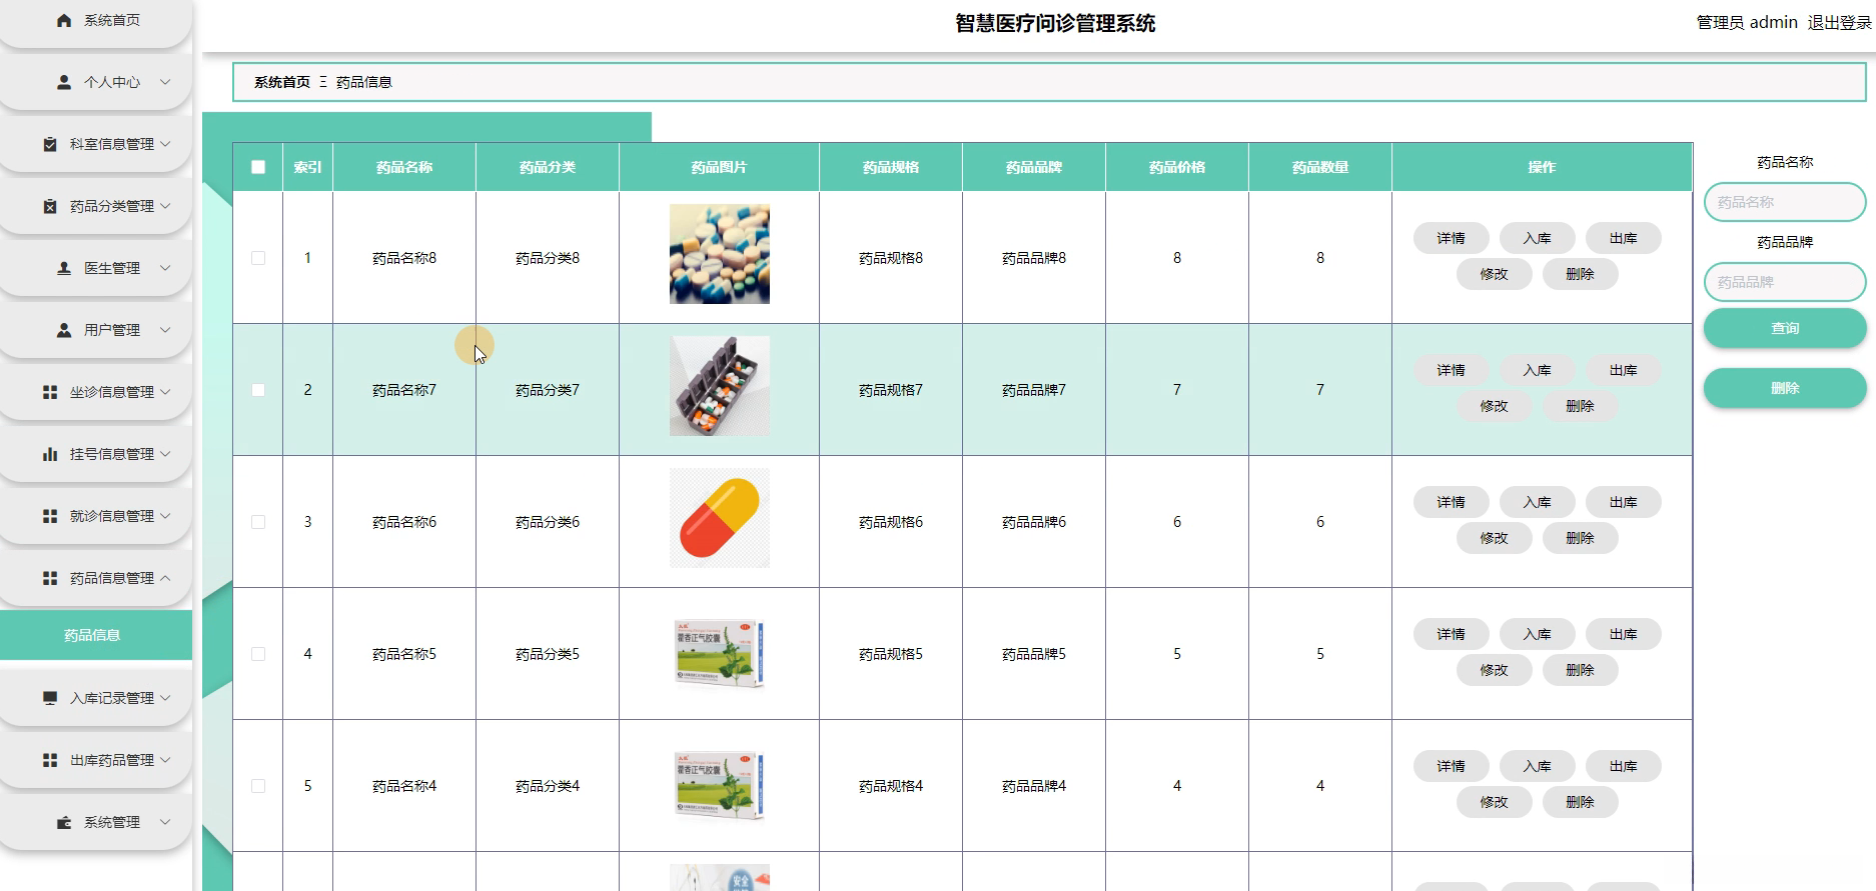The width and height of the screenshot is (1876, 891).
Task: Click the home icon beside 系统首页
Action: click(x=64, y=20)
